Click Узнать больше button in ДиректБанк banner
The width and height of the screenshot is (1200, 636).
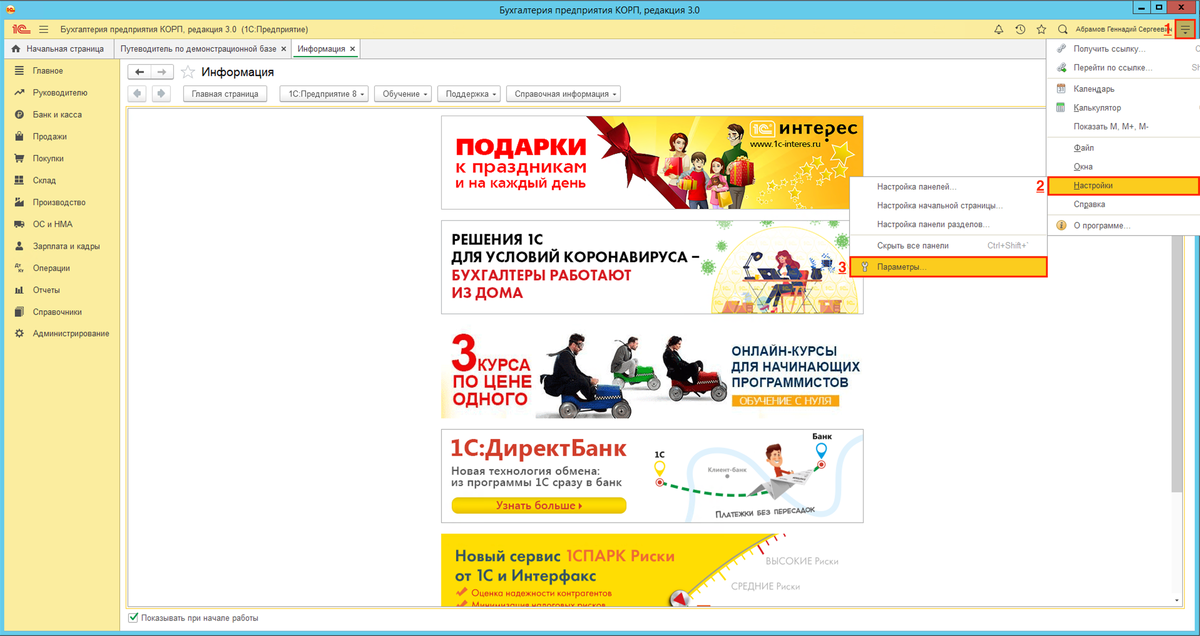539,506
